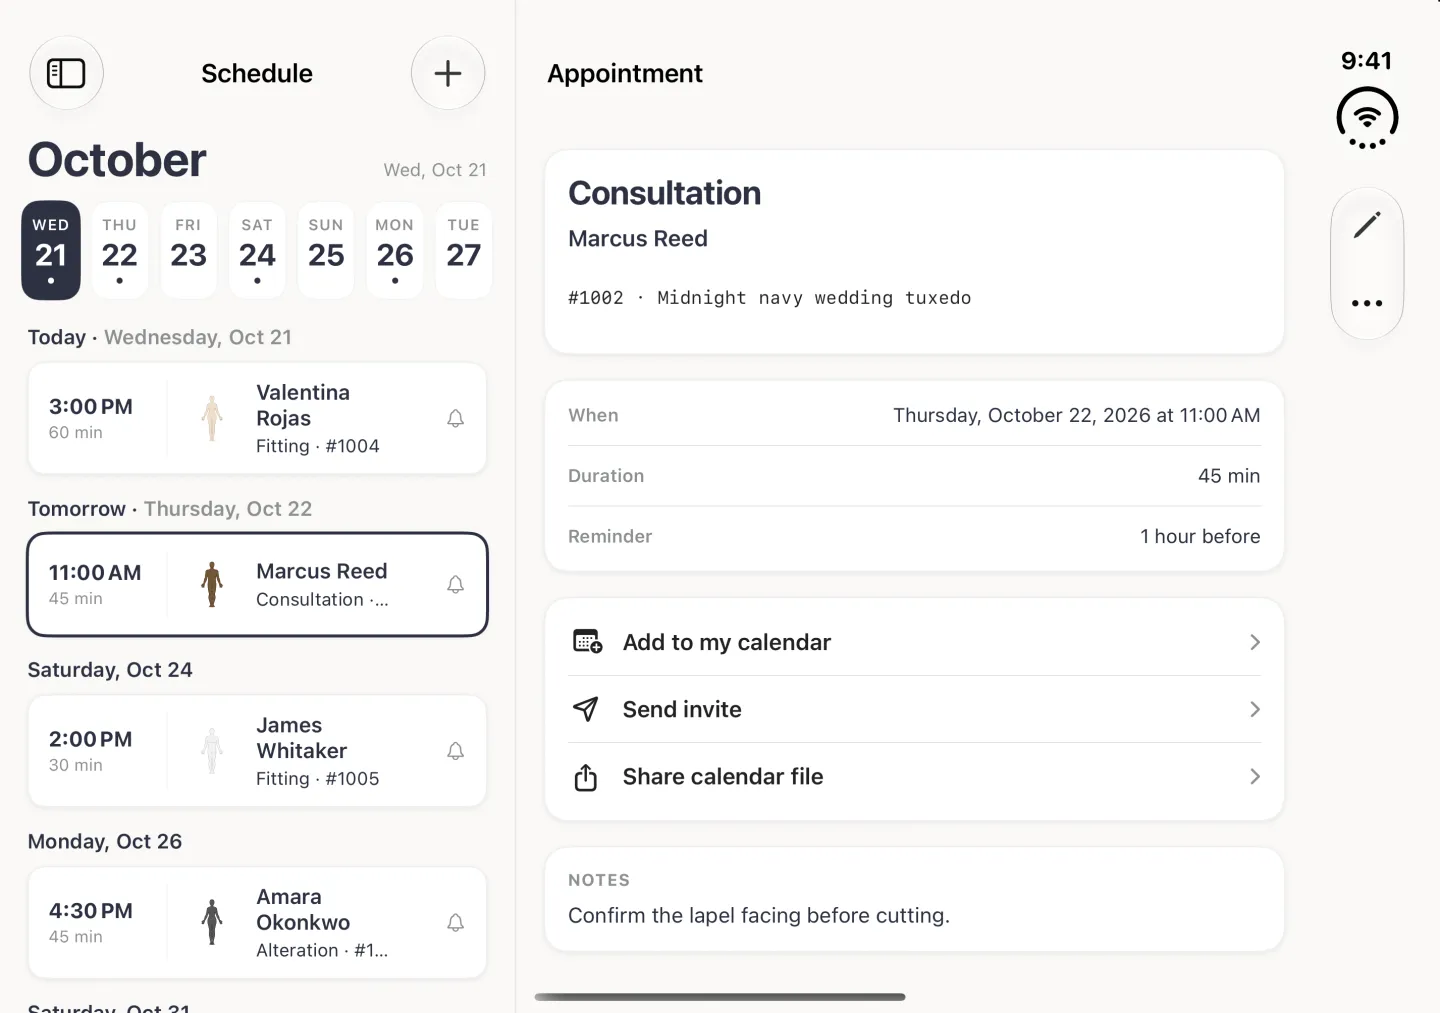Open the three-dot more options menu

pyautogui.click(x=1367, y=303)
